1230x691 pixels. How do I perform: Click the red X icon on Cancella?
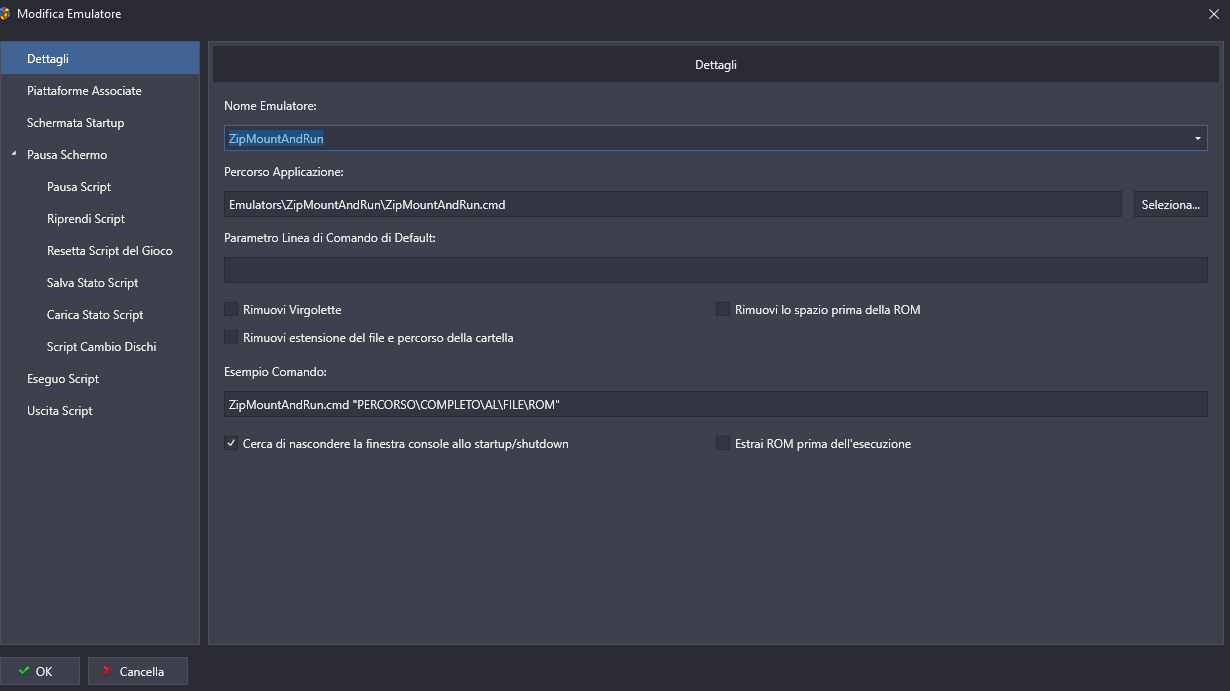point(107,671)
